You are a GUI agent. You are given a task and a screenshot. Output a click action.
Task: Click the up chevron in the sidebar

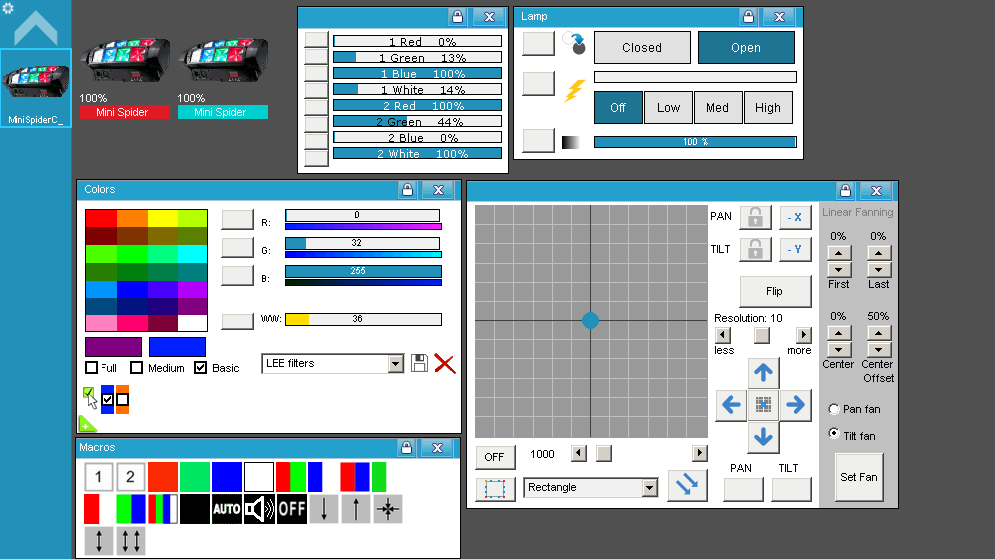(36, 27)
